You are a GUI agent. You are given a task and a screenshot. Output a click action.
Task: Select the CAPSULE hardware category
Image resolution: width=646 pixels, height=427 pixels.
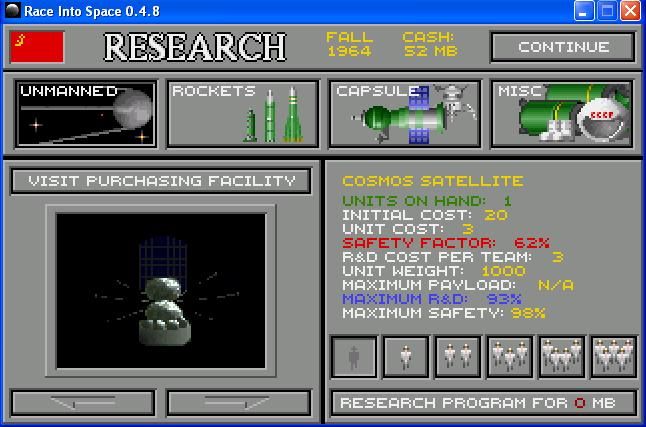pos(405,114)
